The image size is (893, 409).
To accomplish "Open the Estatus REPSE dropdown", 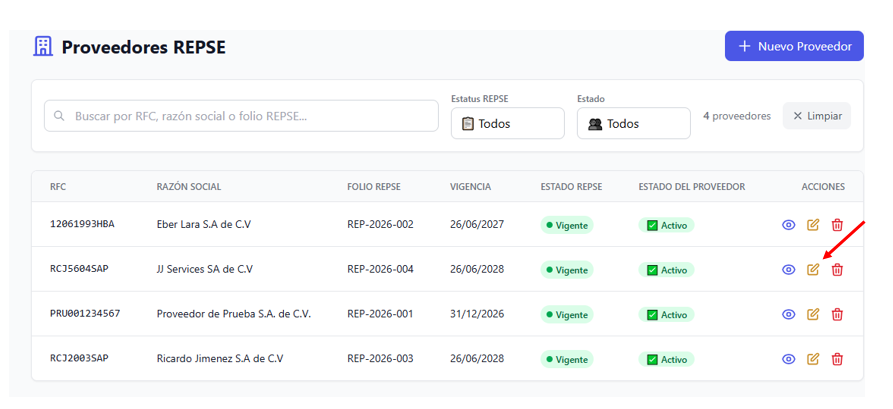I will (x=507, y=123).
